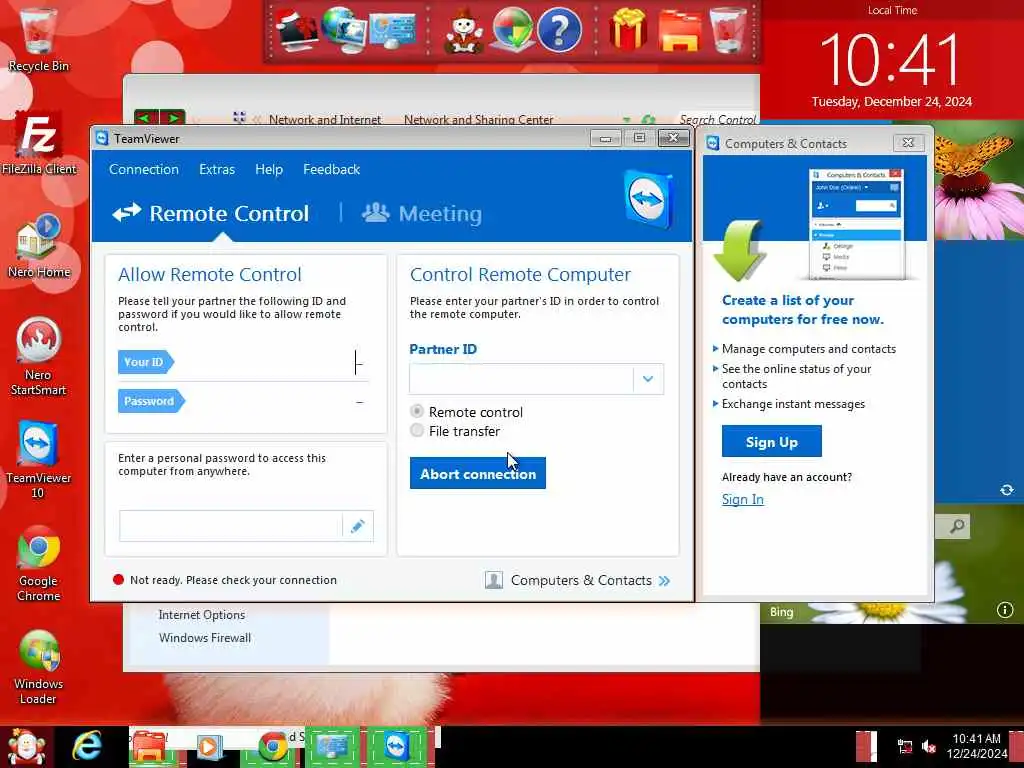Screen dimensions: 1024x768
Task: Open FileZilla Client desktop shortcut
Action: tap(38, 144)
